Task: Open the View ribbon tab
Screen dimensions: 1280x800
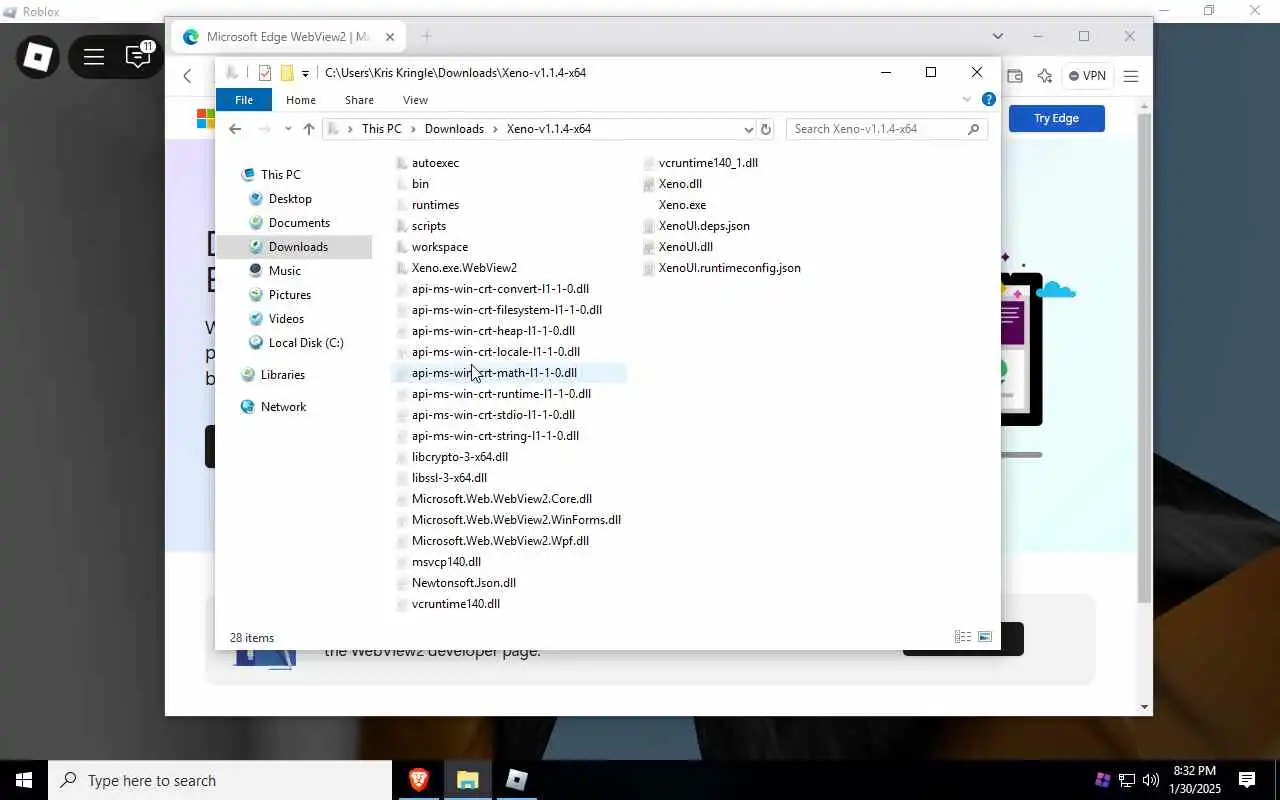Action: (x=415, y=100)
